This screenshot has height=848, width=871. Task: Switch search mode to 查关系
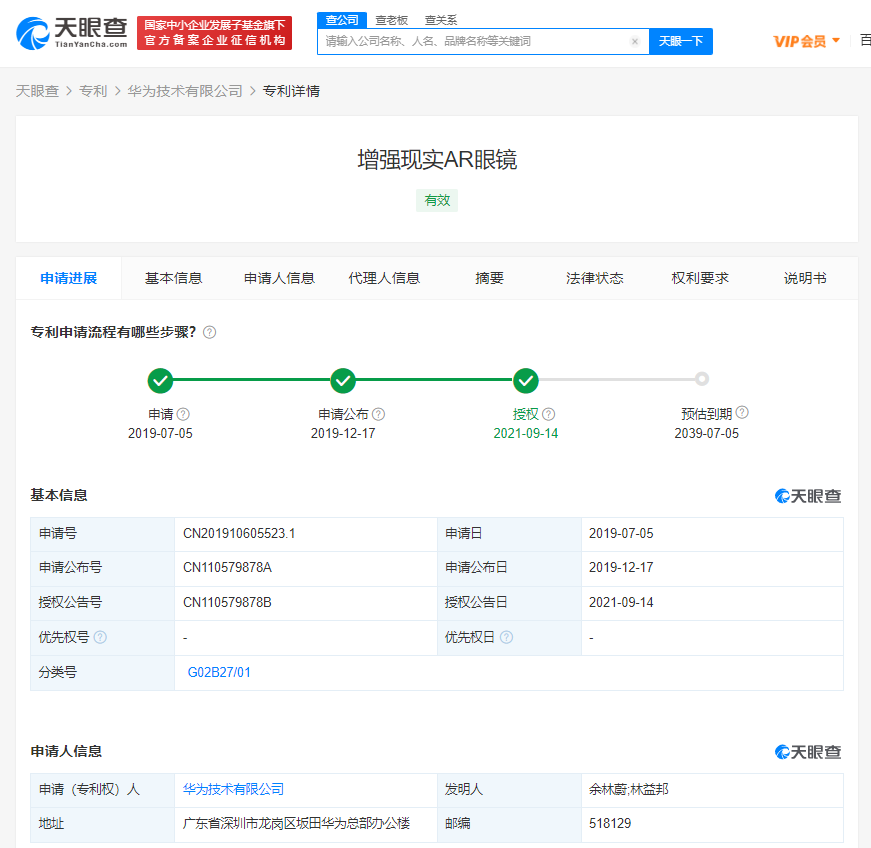[x=441, y=21]
